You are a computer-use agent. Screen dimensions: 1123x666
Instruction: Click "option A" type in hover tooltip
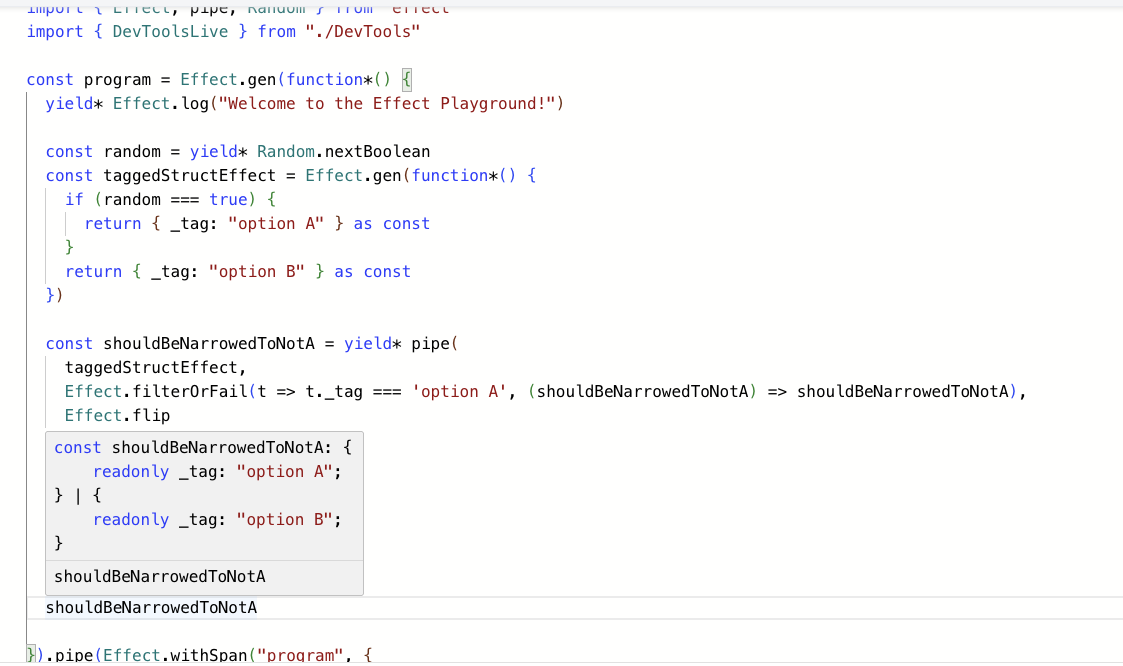284,472
